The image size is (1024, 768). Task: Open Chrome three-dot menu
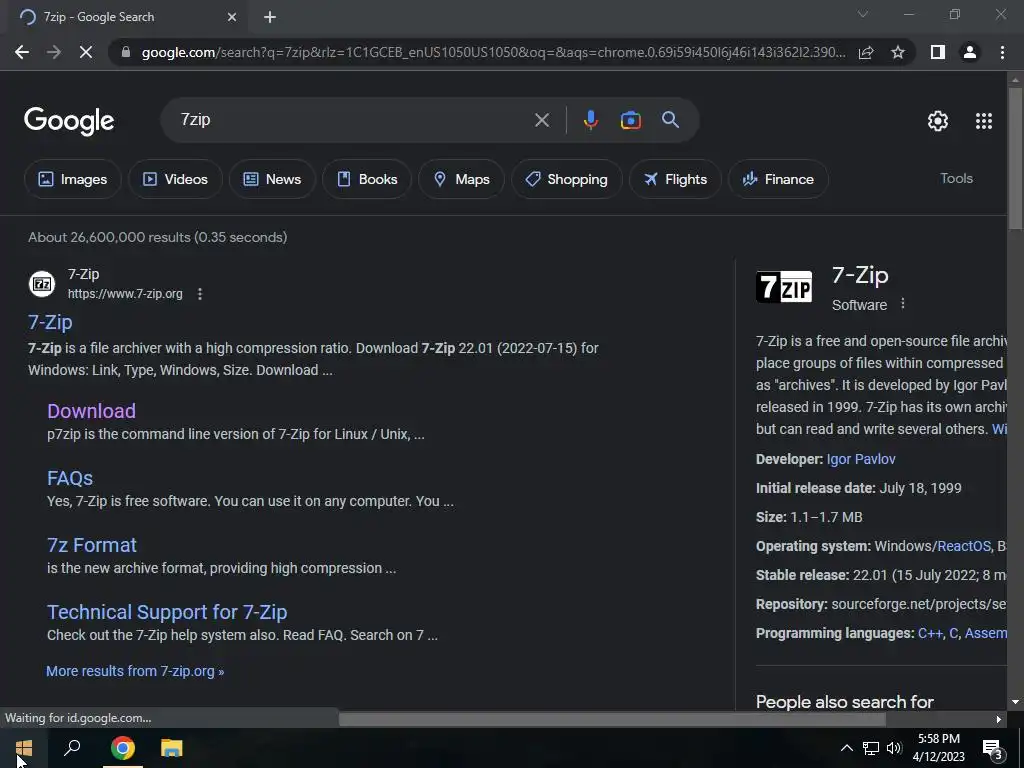tap(1002, 52)
